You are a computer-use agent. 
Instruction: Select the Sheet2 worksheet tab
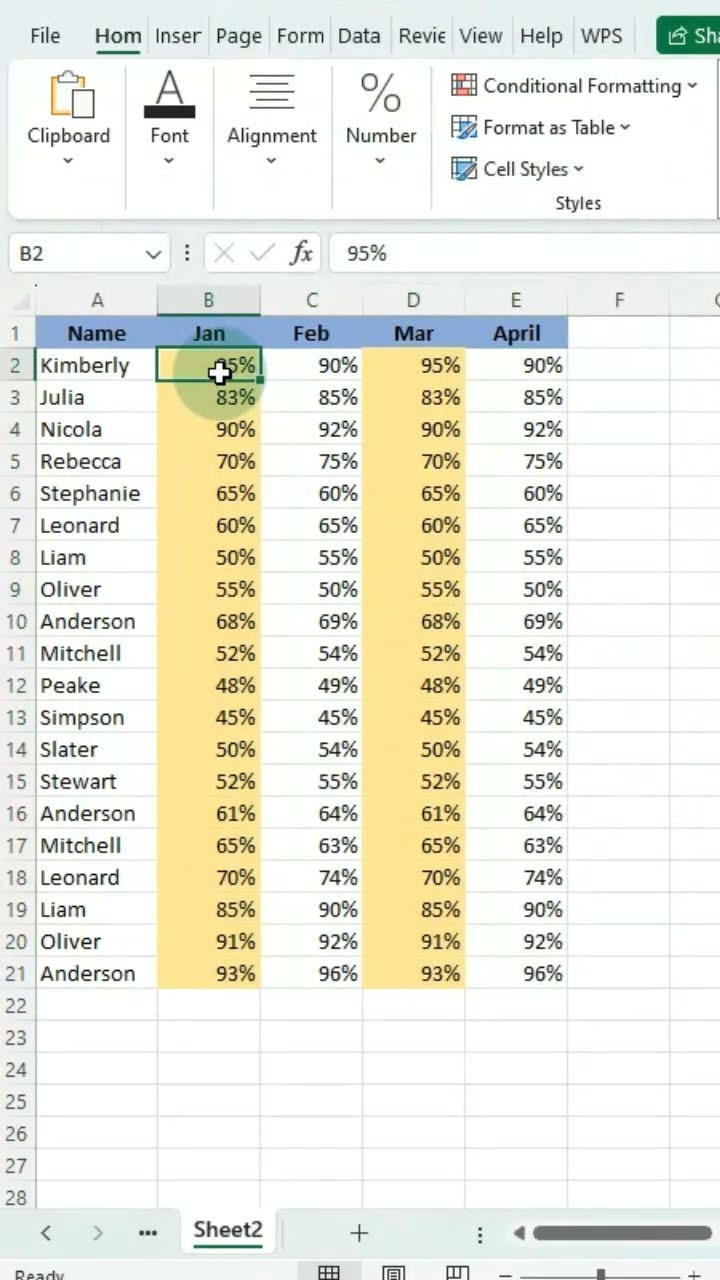(x=228, y=1230)
